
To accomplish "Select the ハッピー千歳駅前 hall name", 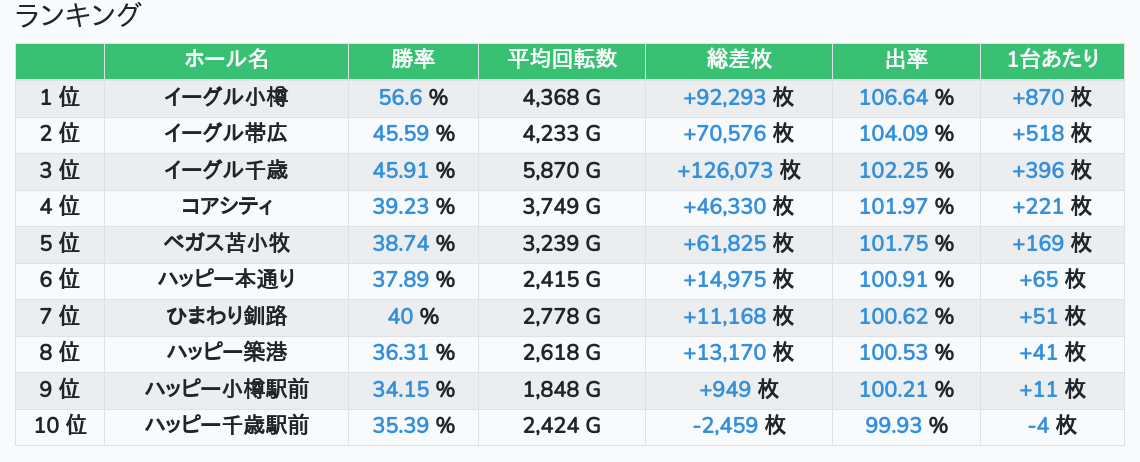I will click(226, 426).
